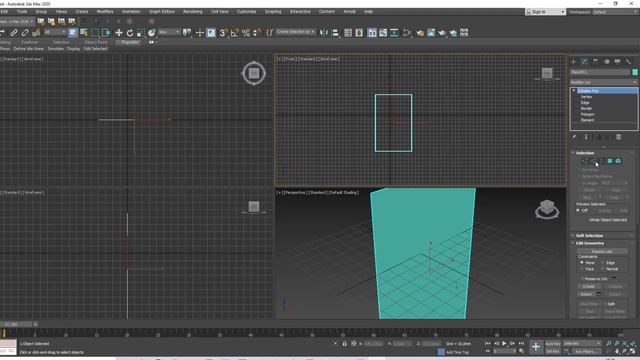Open the Scene Explorer icon
This screenshot has width=640, height=360.
pyautogui.click(x=348, y=33)
